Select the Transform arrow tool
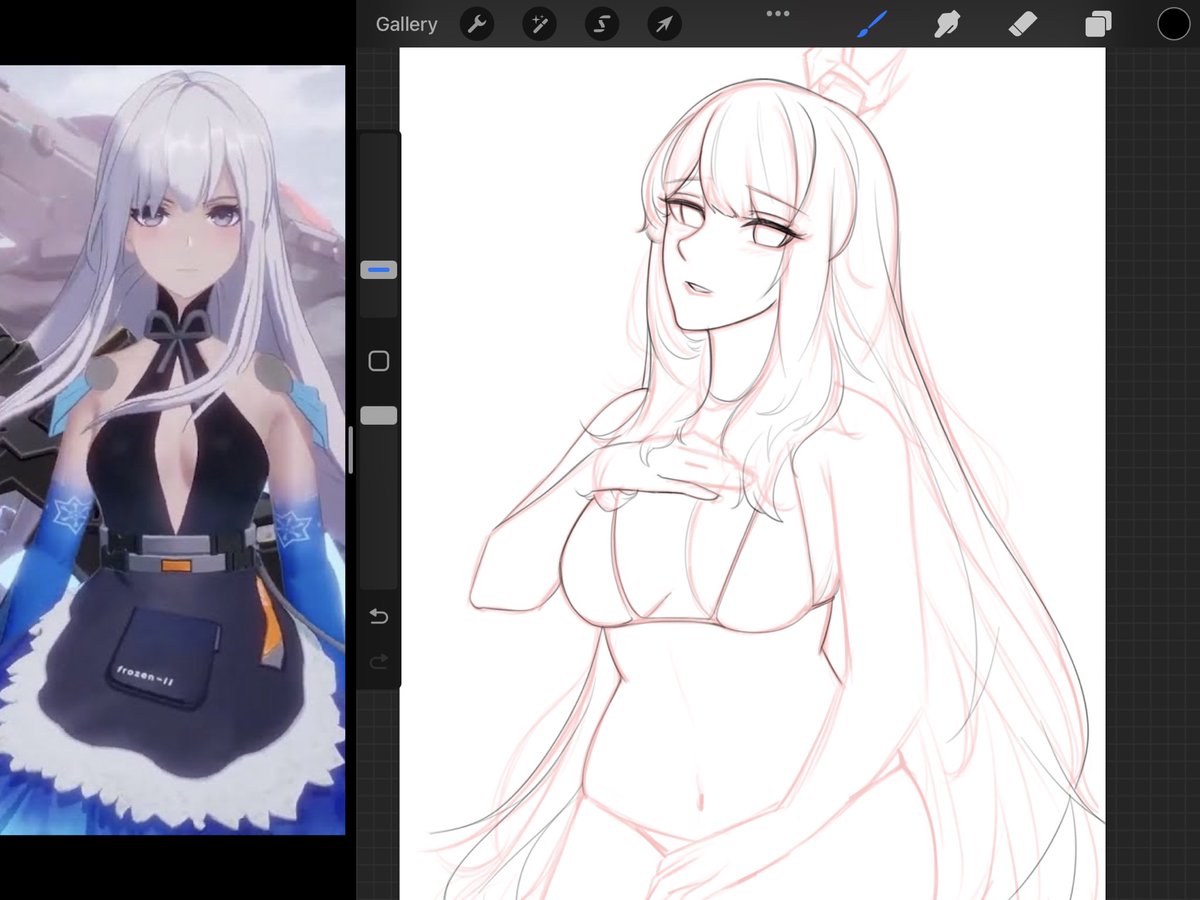 (x=664, y=24)
